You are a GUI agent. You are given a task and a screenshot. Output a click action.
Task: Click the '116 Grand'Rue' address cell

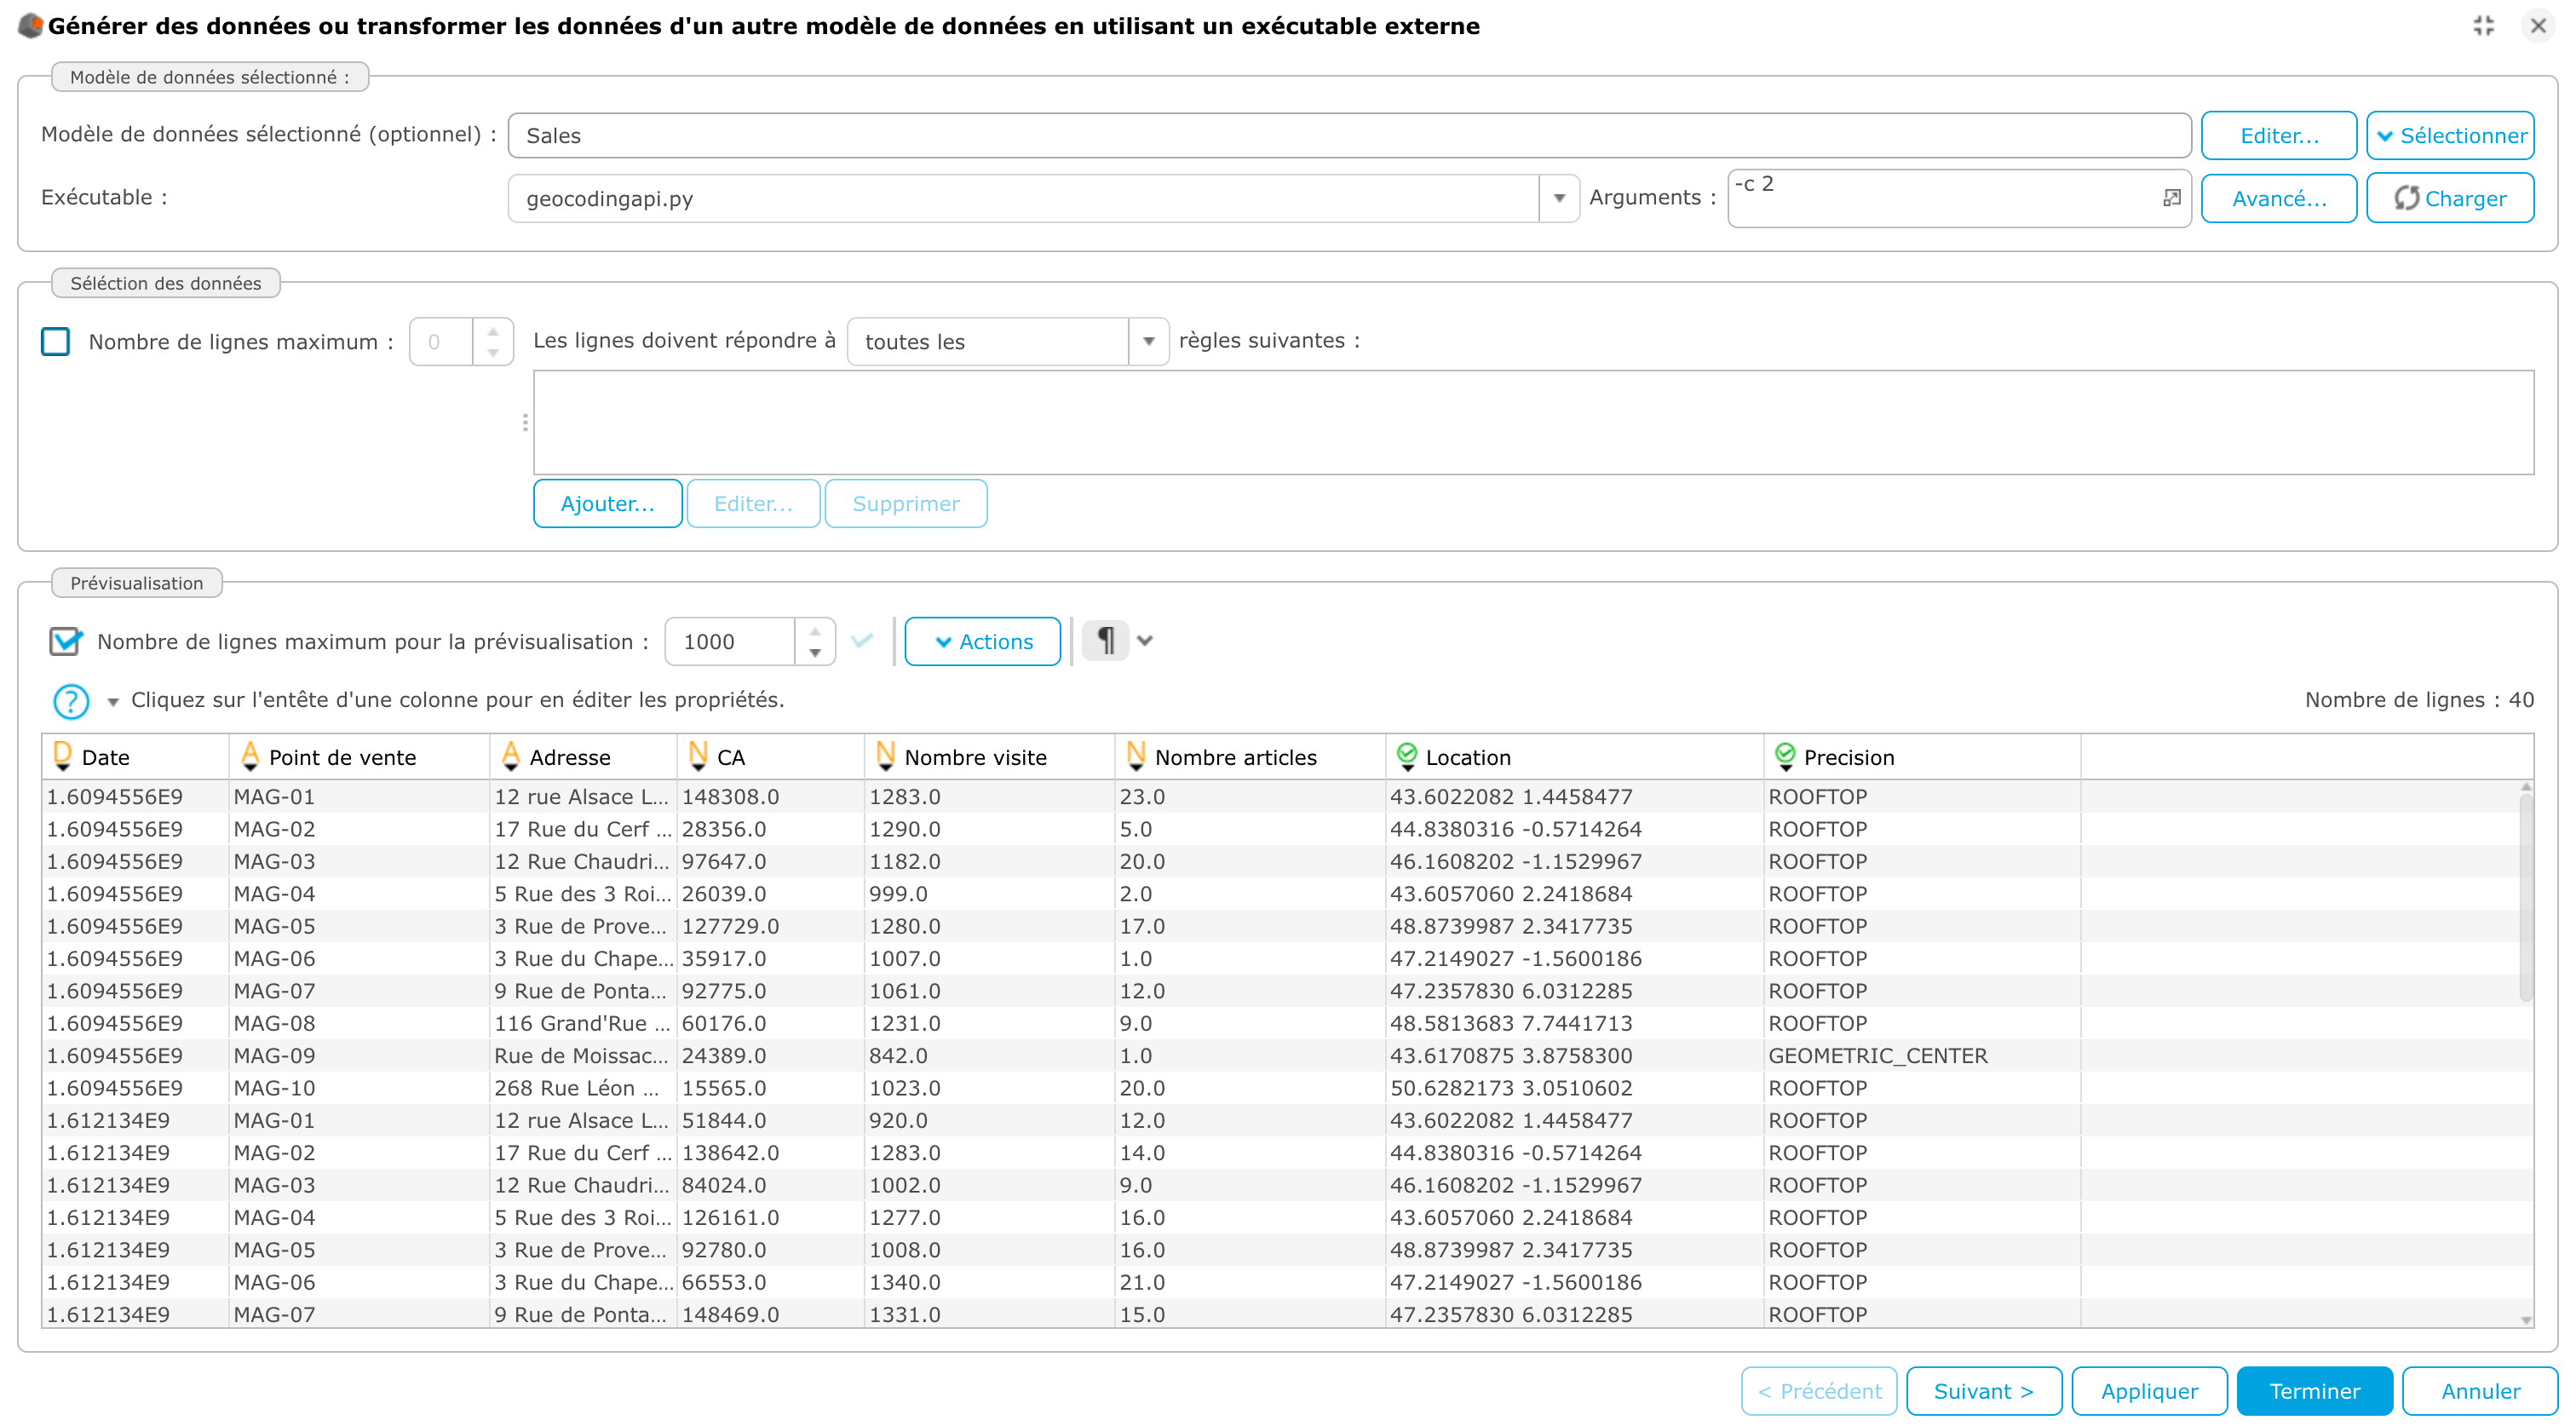pyautogui.click(x=582, y=1023)
